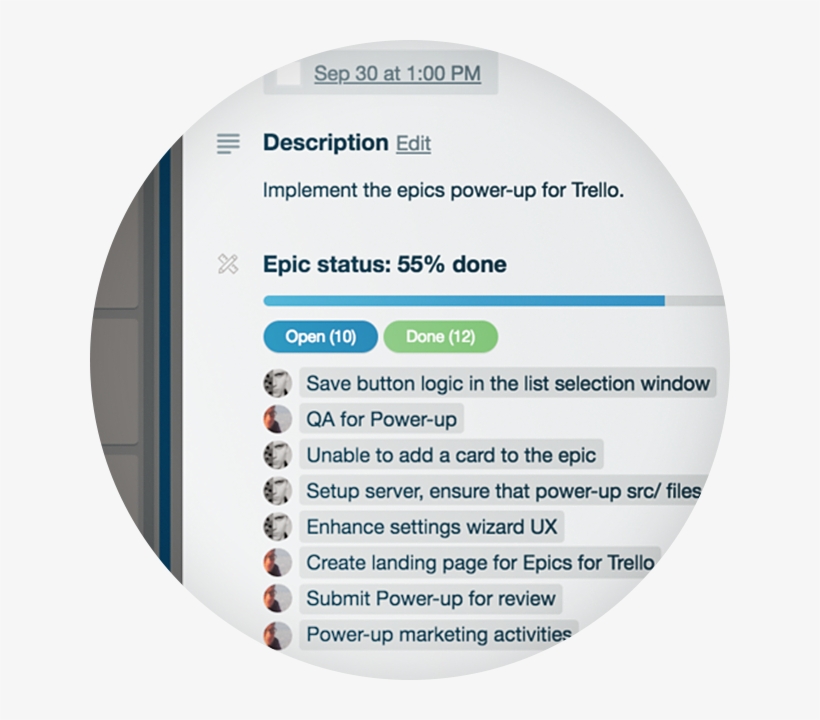Click the Edit link beside Description
This screenshot has height=720, width=820.
(413, 144)
